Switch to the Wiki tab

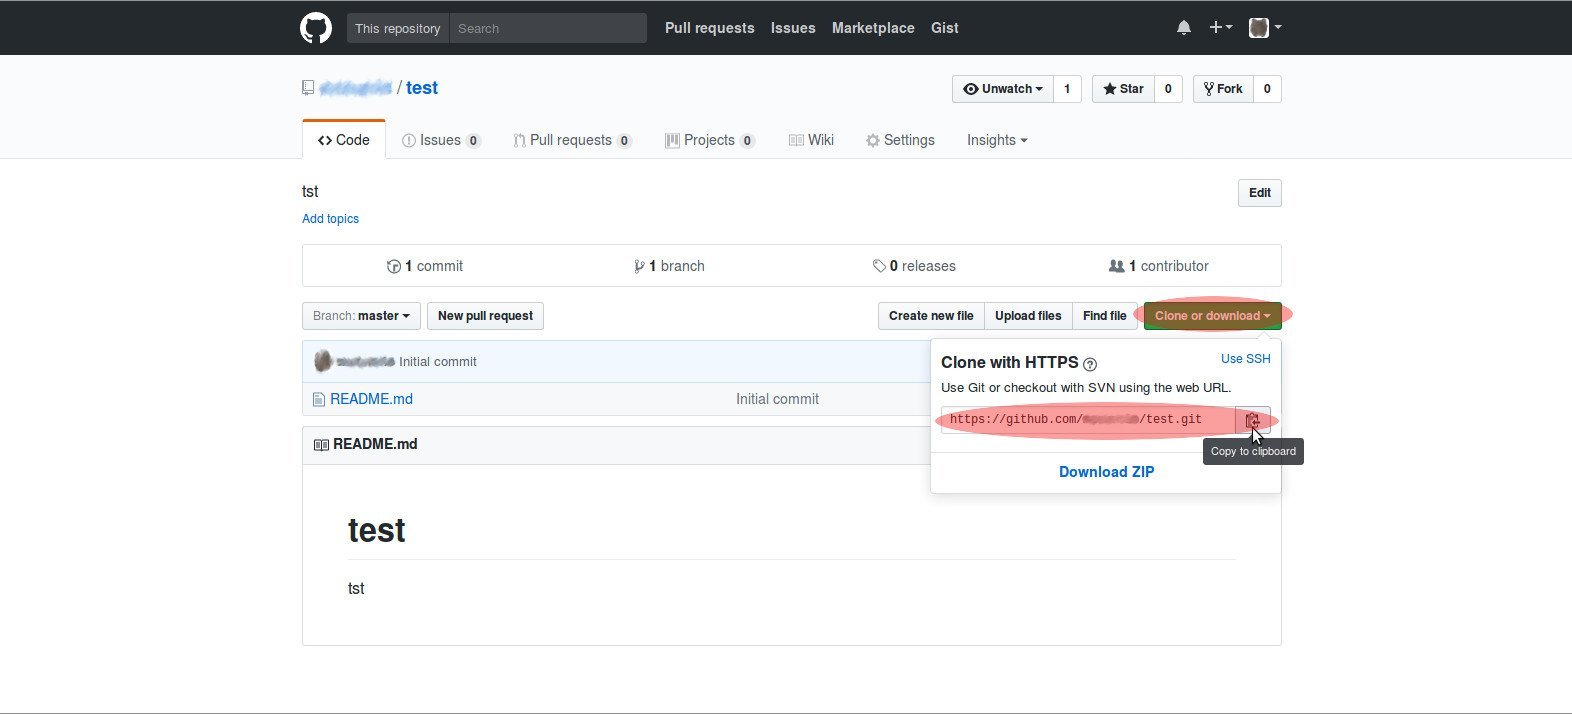[811, 140]
